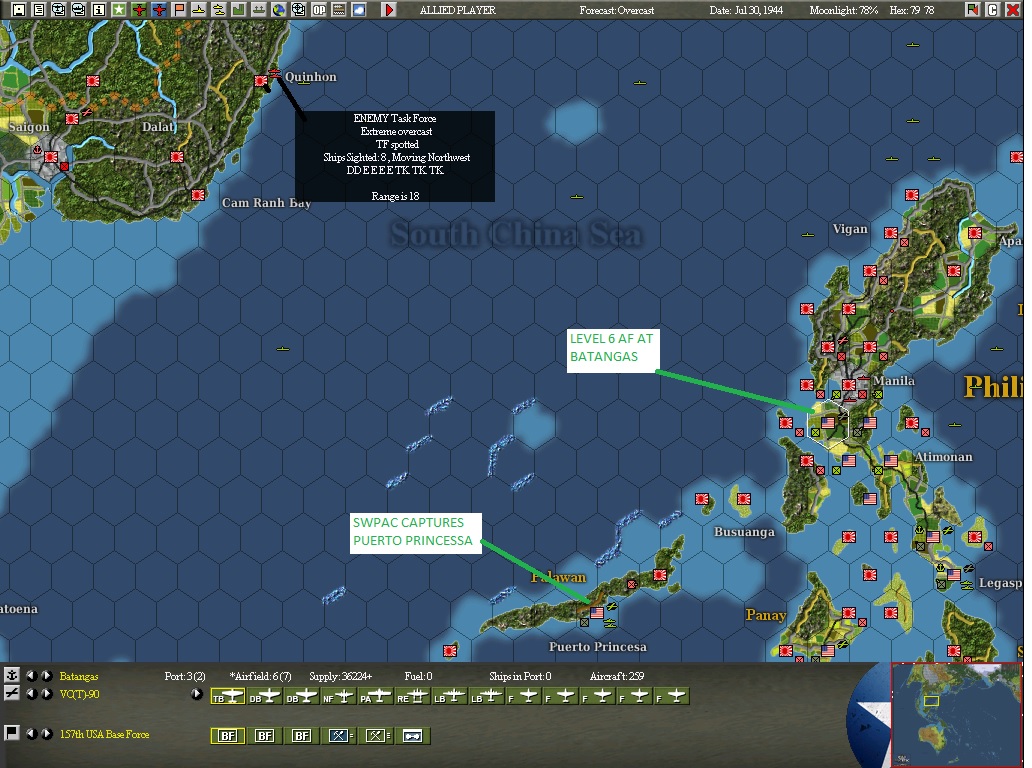The width and height of the screenshot is (1032, 768).
Task: Click the crosshair target toolbar icon
Action: 299,10
